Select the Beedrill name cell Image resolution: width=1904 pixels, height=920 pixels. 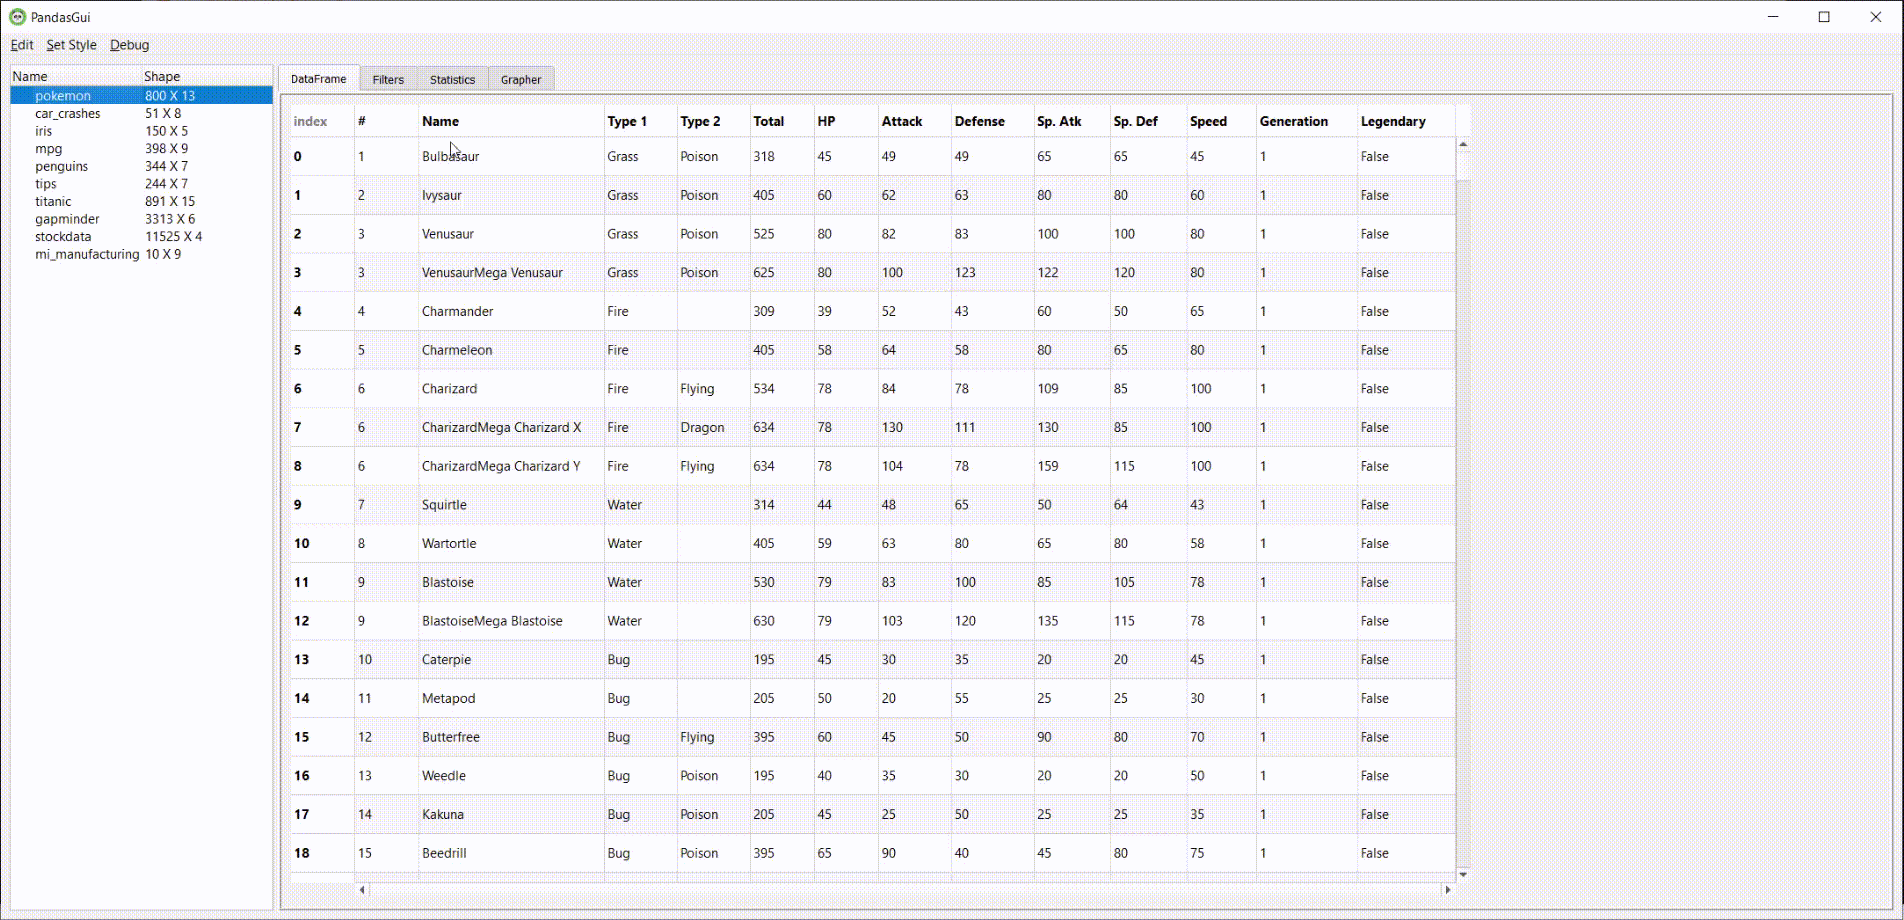tap(511, 853)
